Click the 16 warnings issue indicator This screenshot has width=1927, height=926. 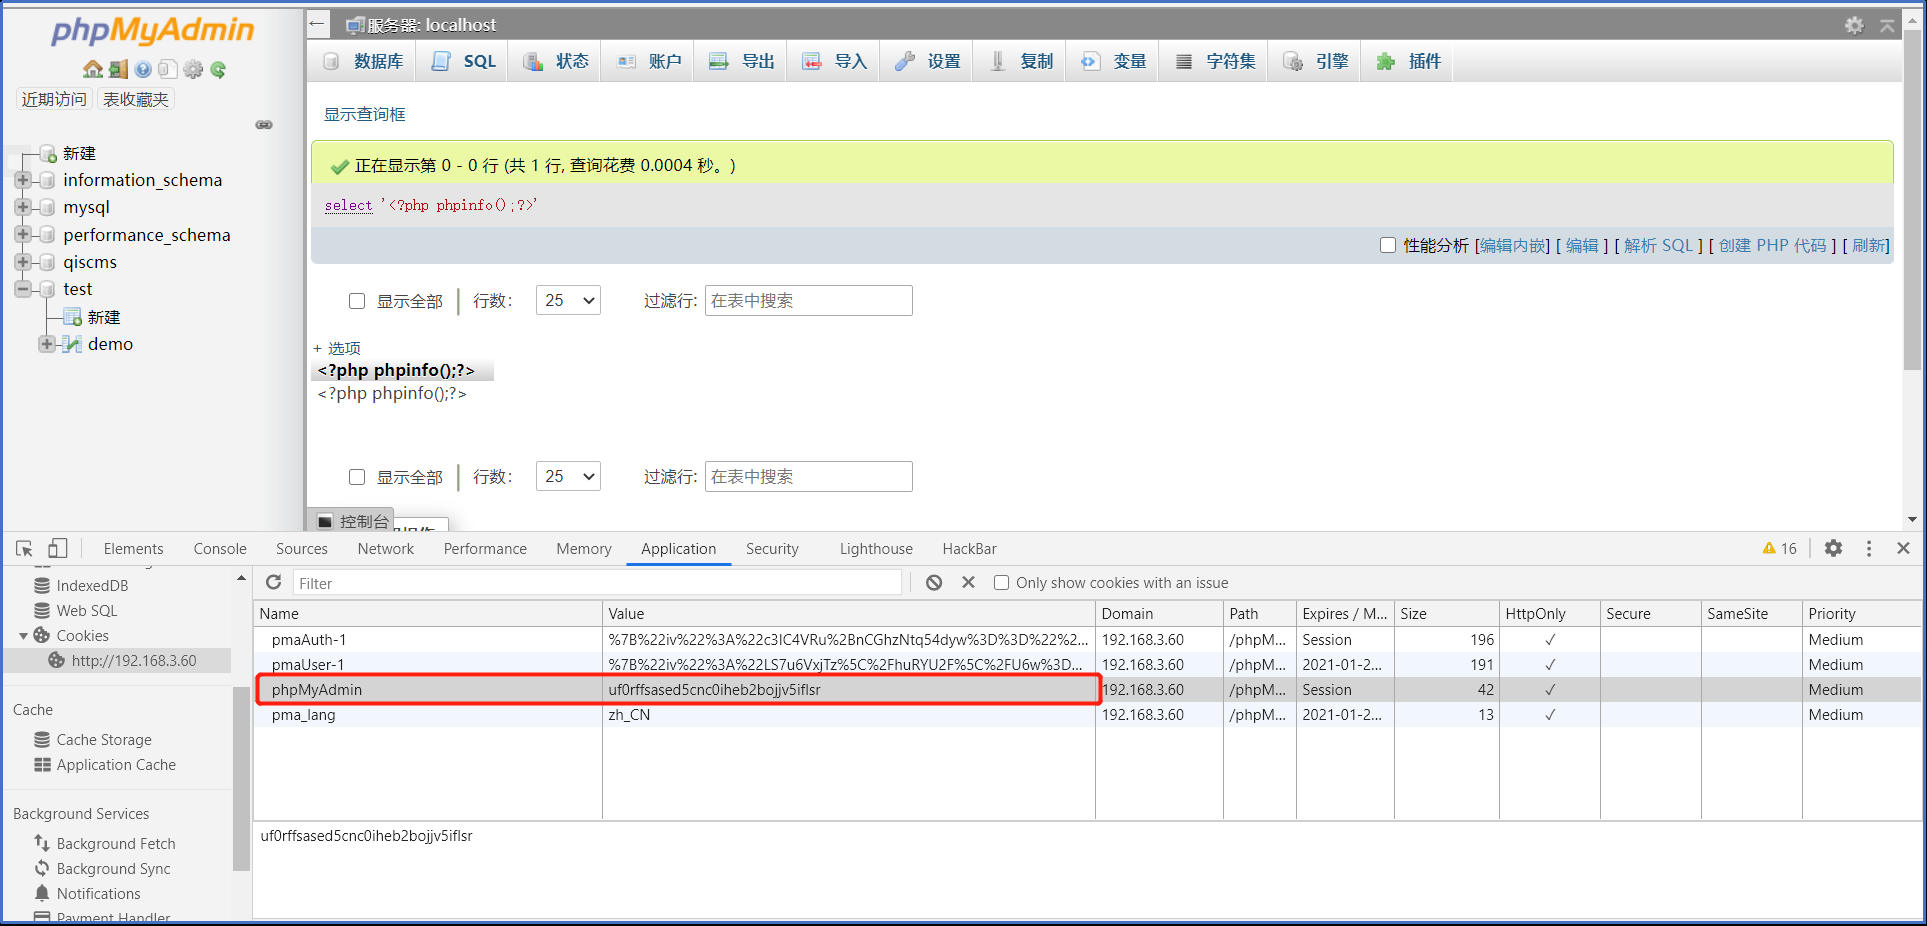click(x=1780, y=548)
